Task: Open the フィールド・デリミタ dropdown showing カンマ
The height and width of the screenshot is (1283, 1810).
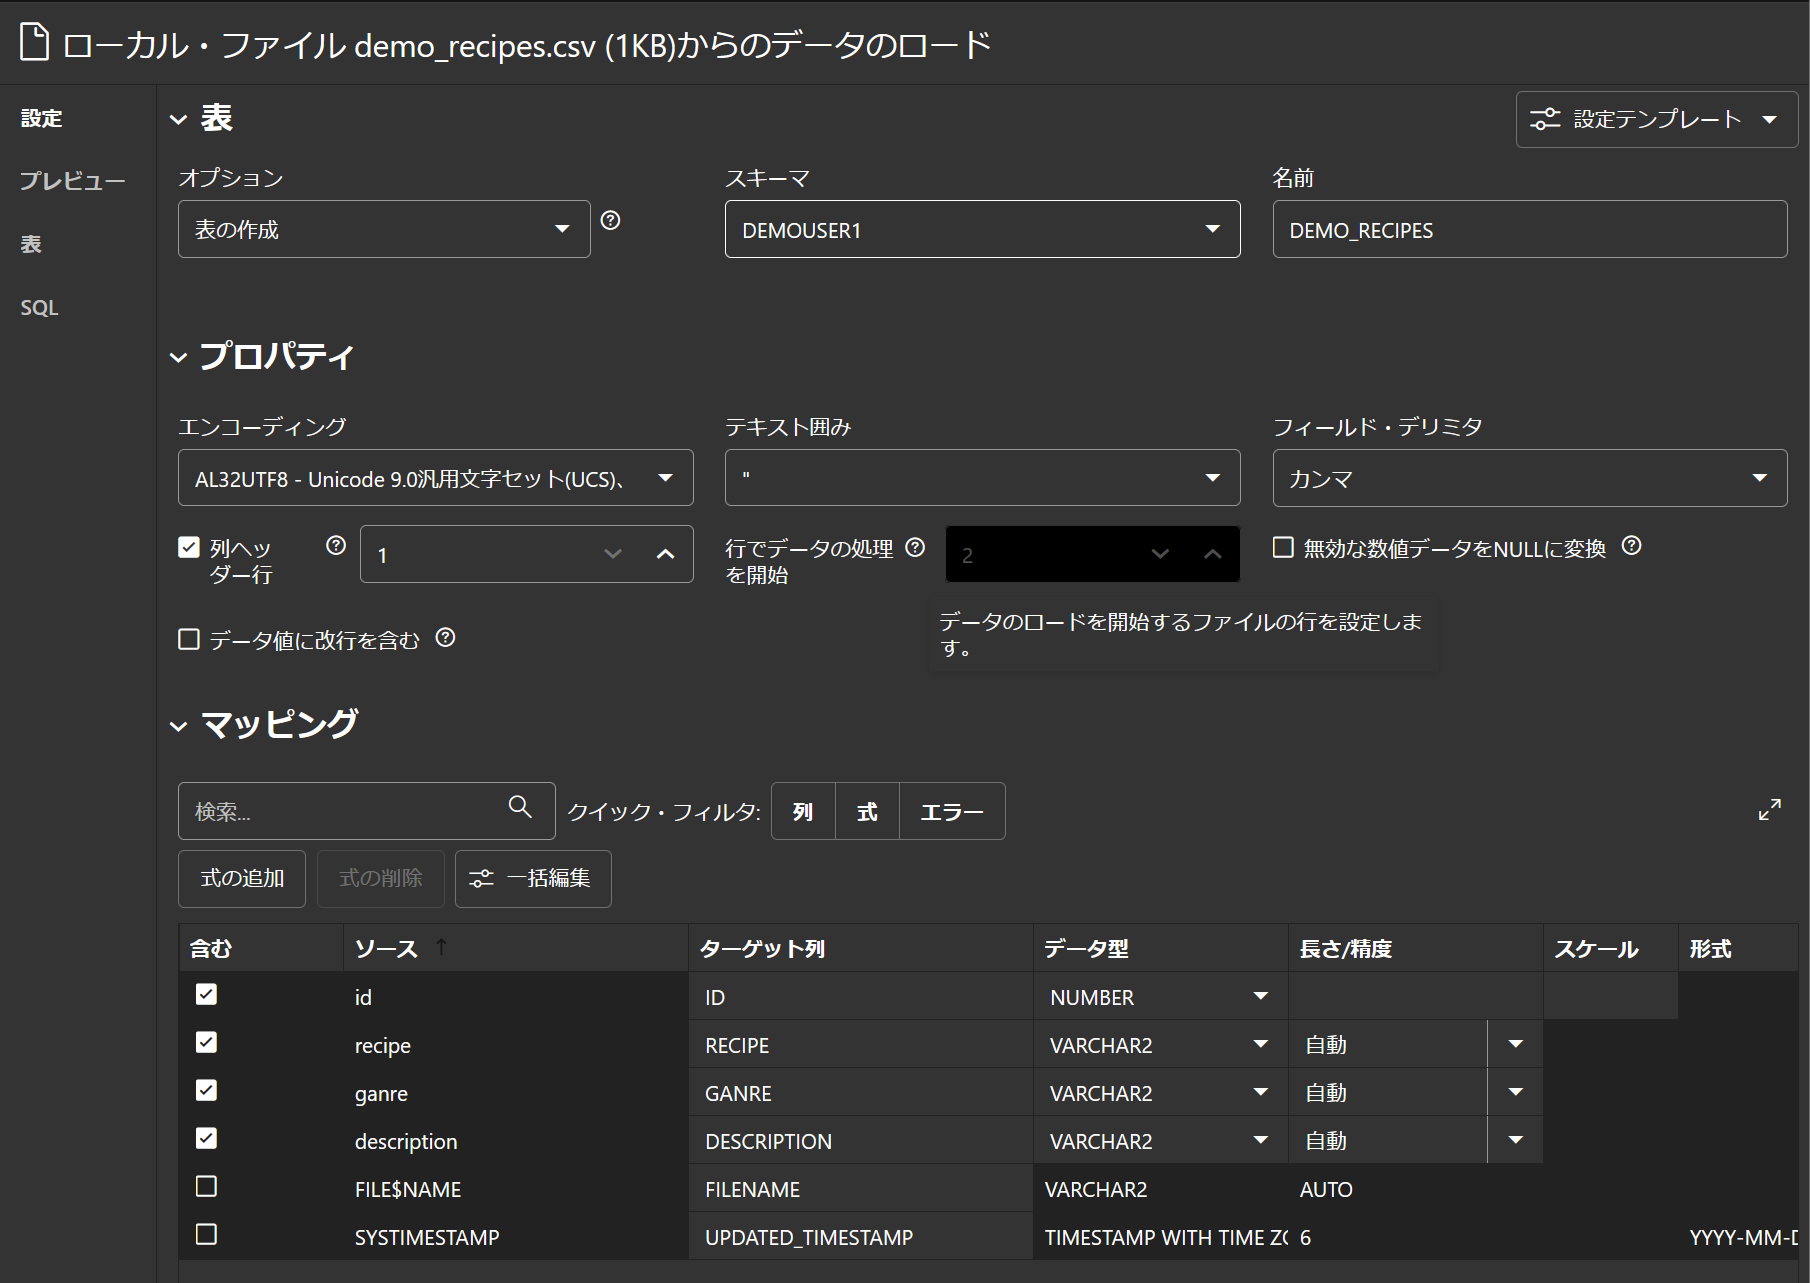Action: 1530,478
